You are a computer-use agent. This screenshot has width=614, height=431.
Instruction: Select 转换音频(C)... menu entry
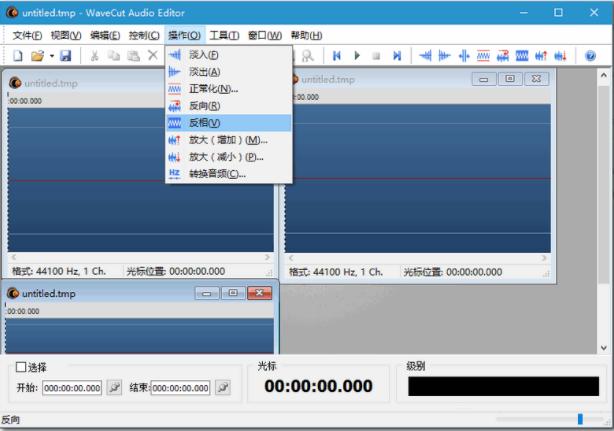(229, 173)
